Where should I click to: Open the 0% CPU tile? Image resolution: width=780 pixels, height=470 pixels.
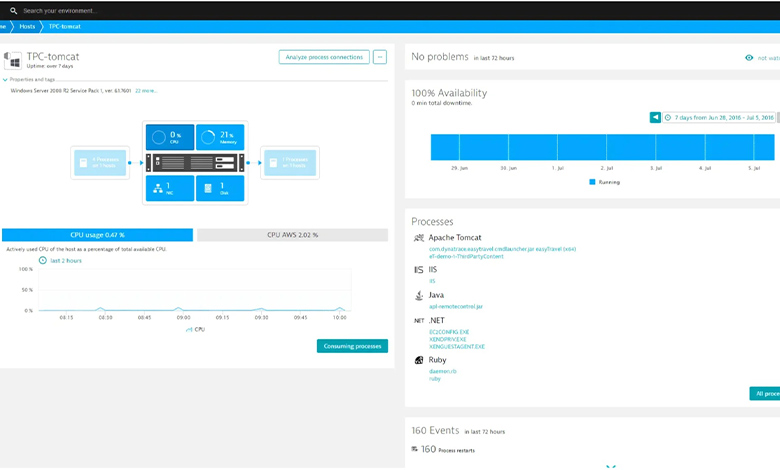click(x=170, y=137)
